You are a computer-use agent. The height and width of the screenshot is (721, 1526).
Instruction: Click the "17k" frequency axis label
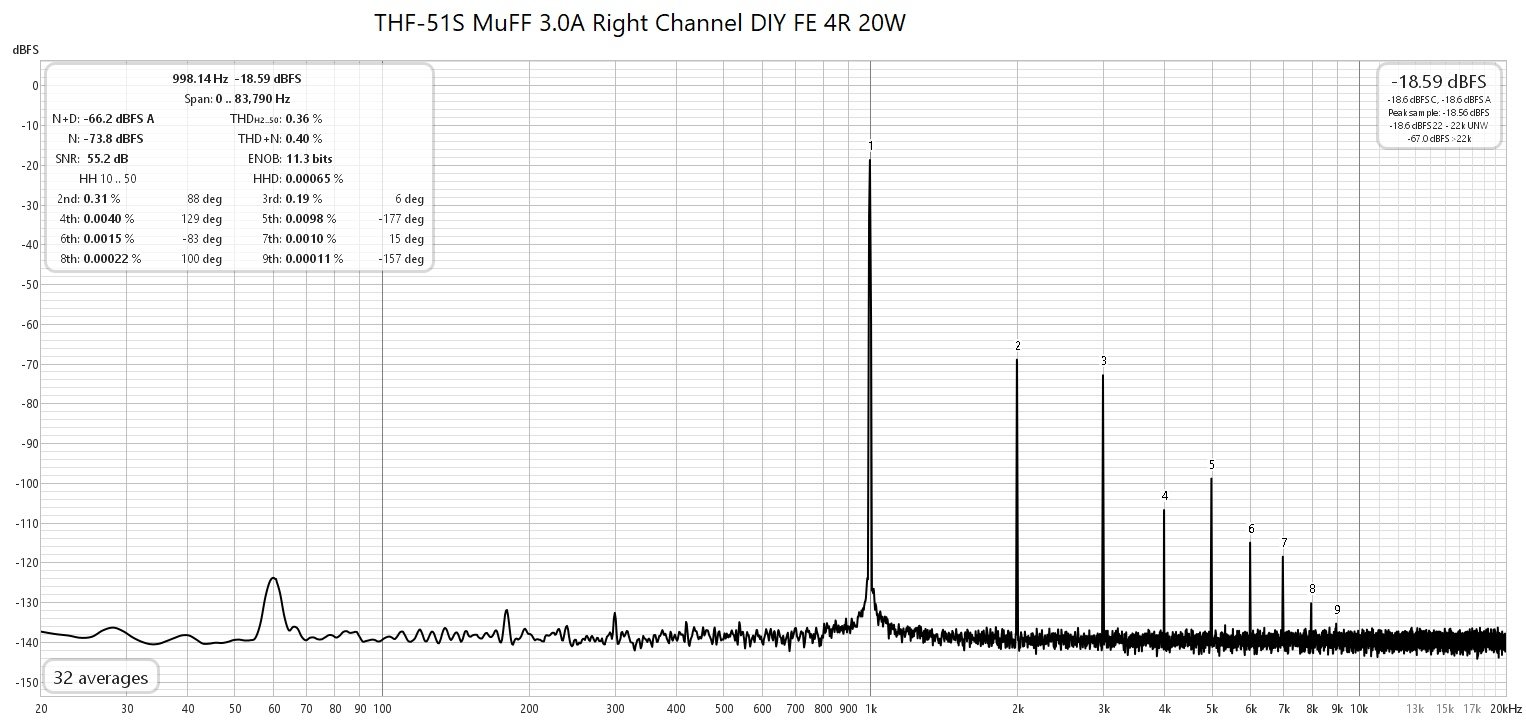[x=1472, y=707]
